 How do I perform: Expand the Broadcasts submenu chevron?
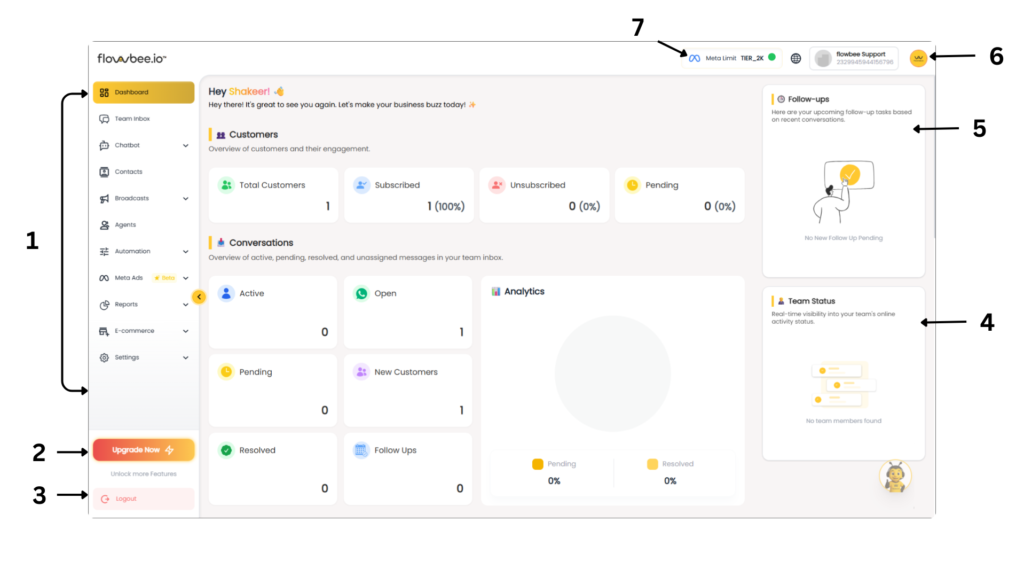tap(185, 198)
